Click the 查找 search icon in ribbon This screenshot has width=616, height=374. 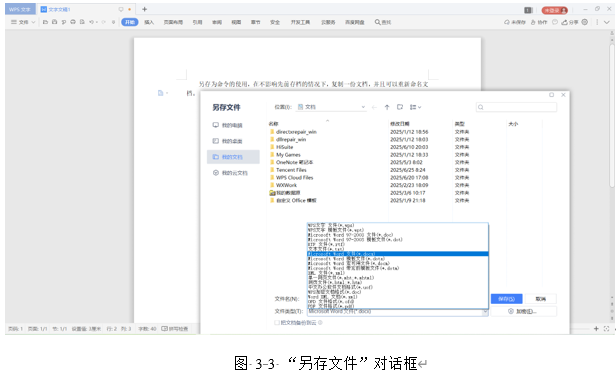[383, 22]
